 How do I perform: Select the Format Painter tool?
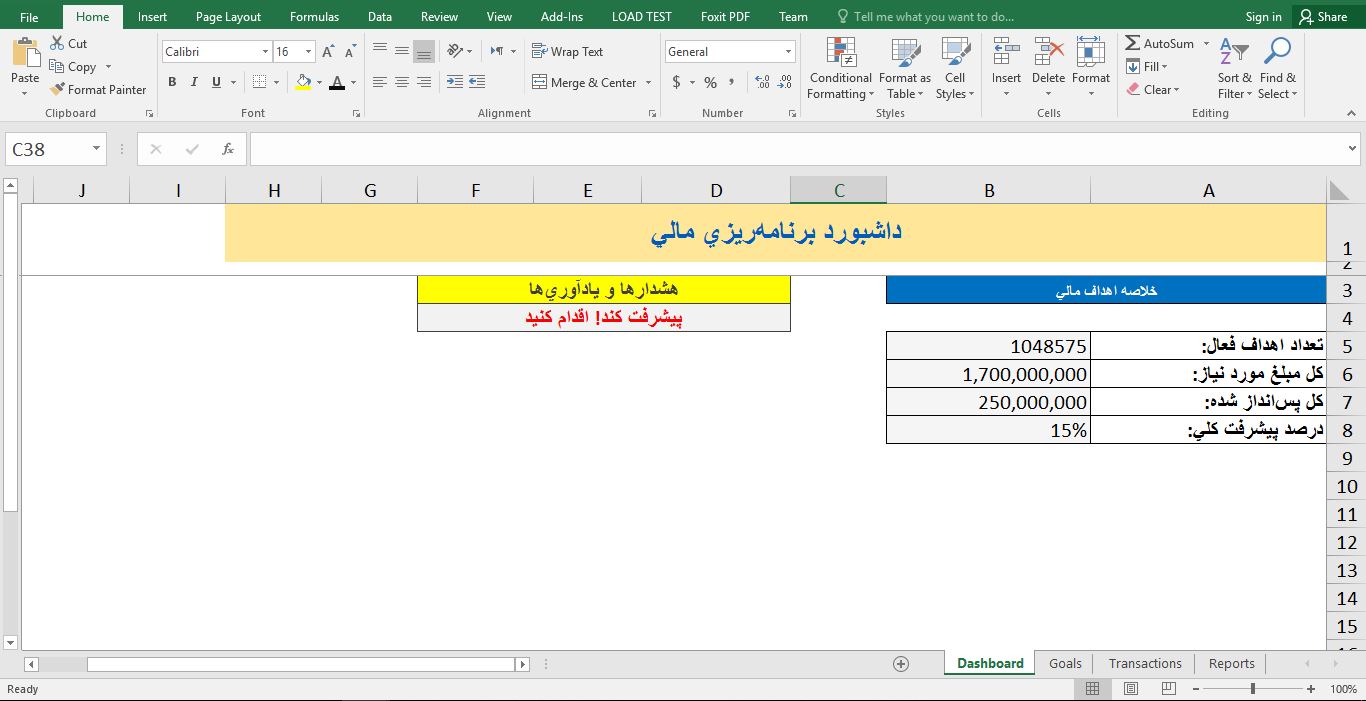click(97, 89)
